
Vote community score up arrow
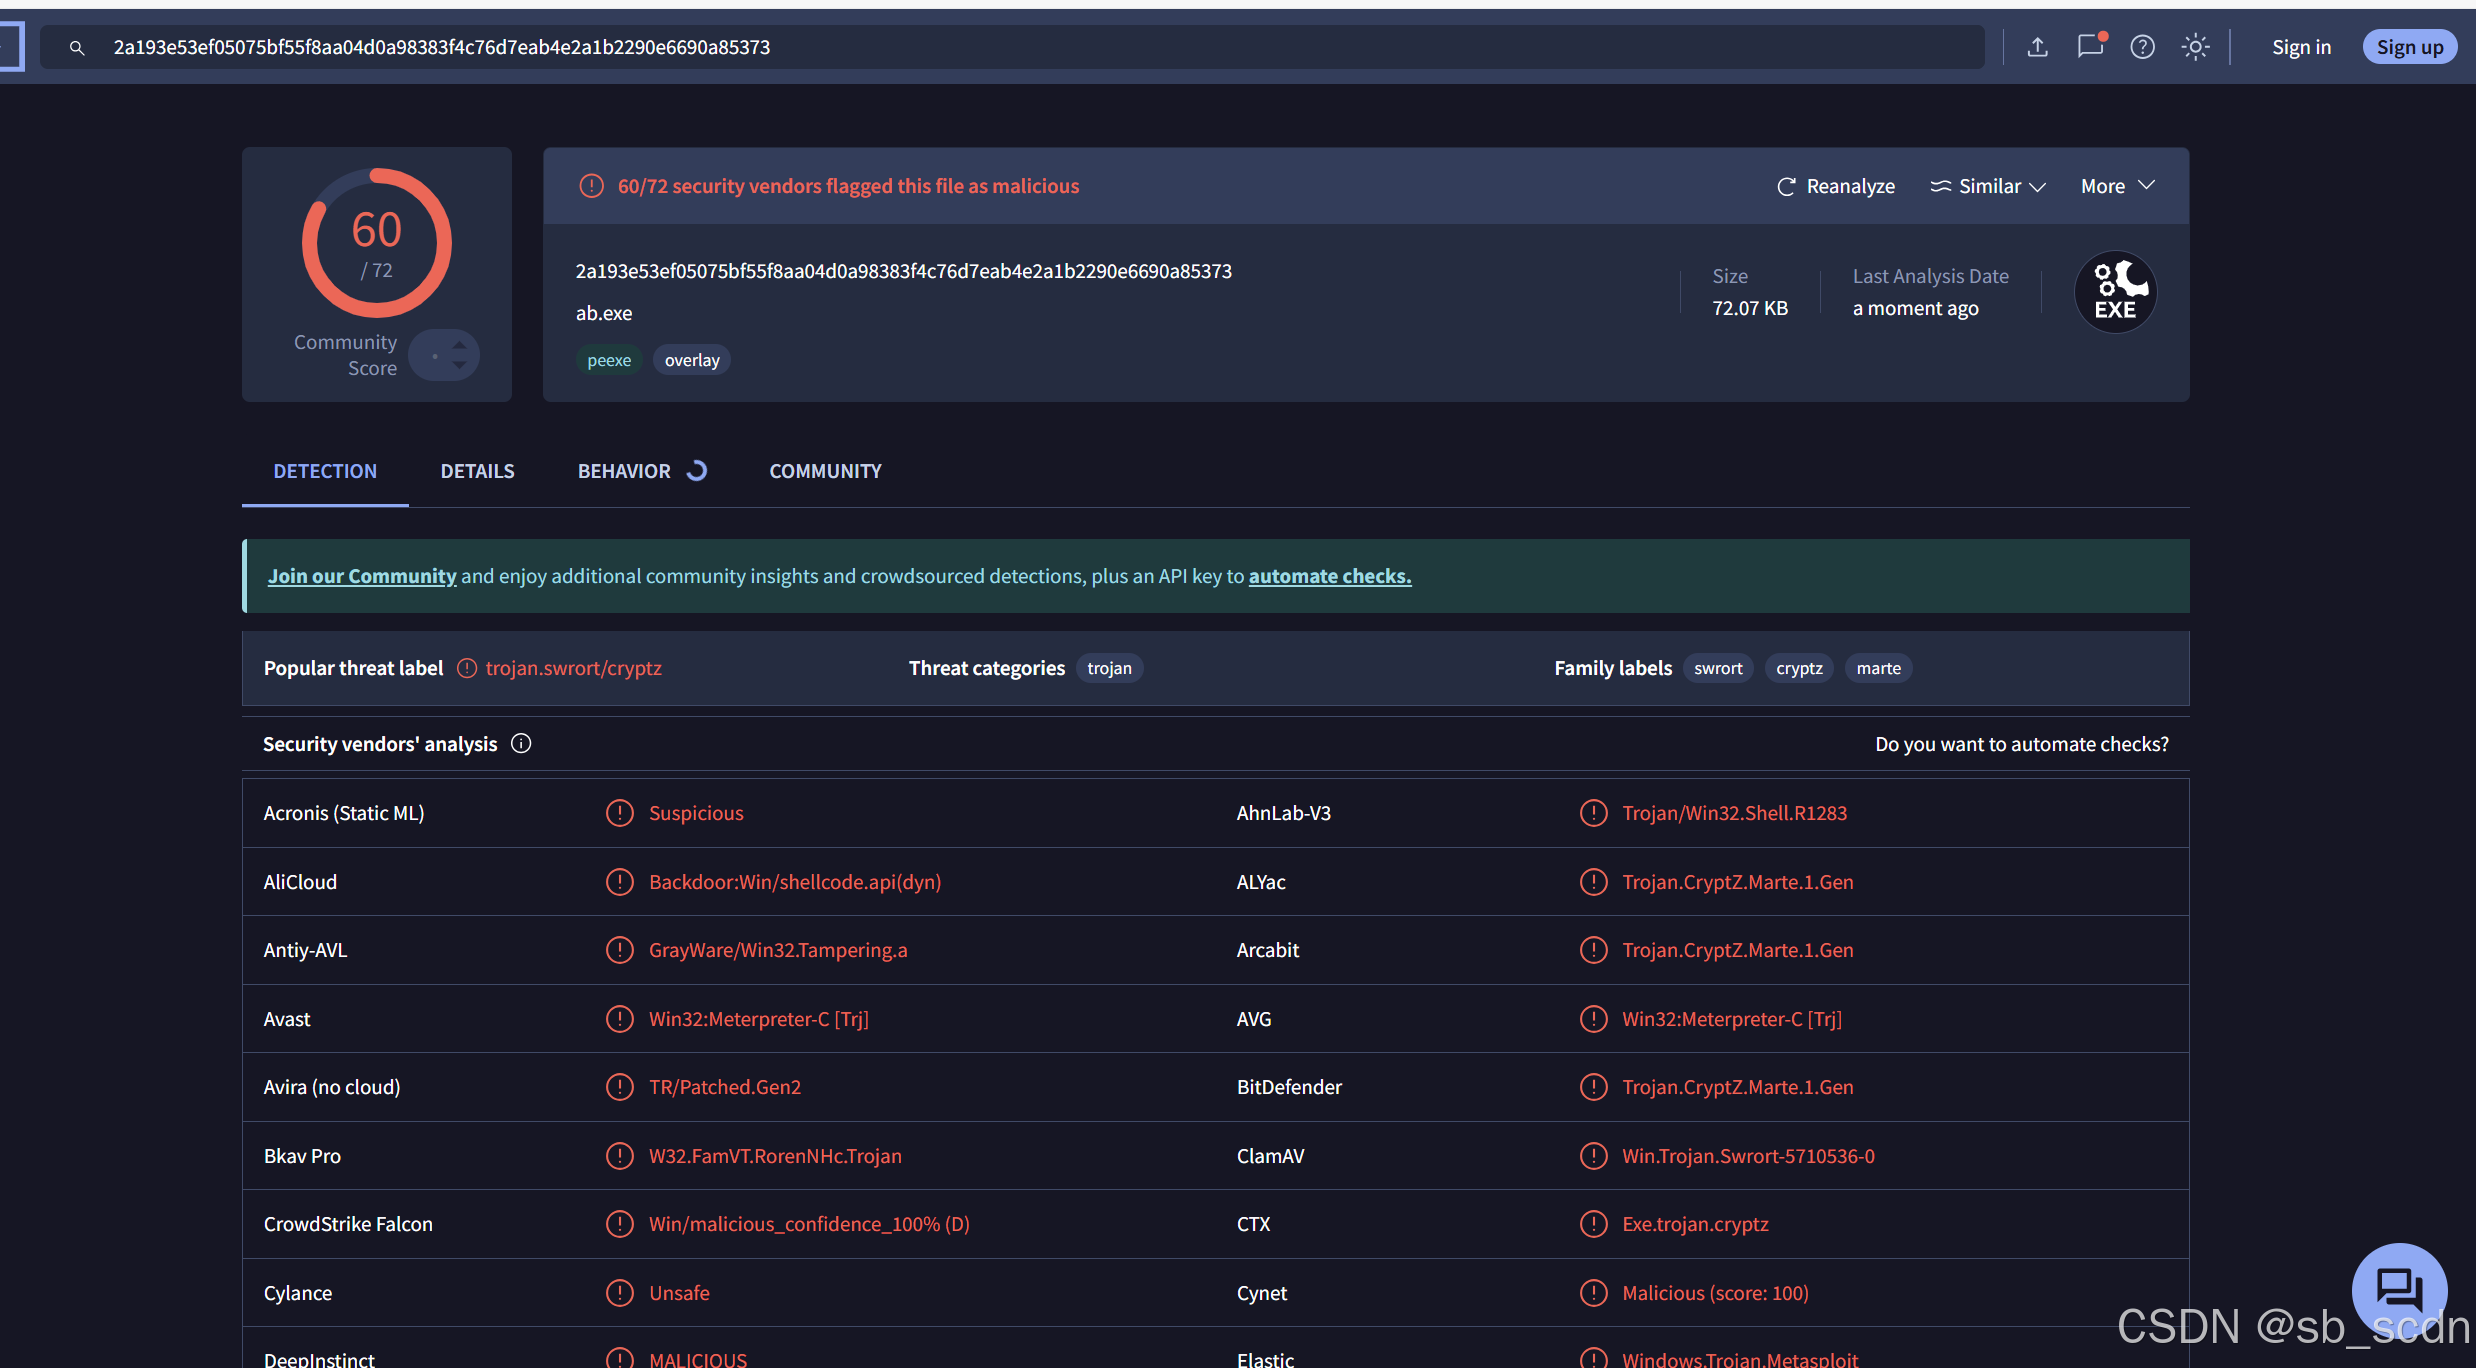(459, 344)
